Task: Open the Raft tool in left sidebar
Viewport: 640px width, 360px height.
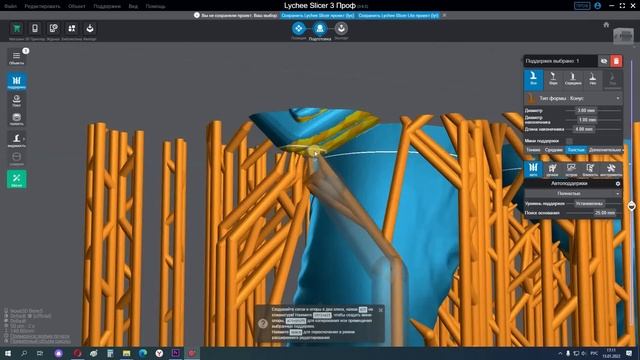Action: point(16,101)
